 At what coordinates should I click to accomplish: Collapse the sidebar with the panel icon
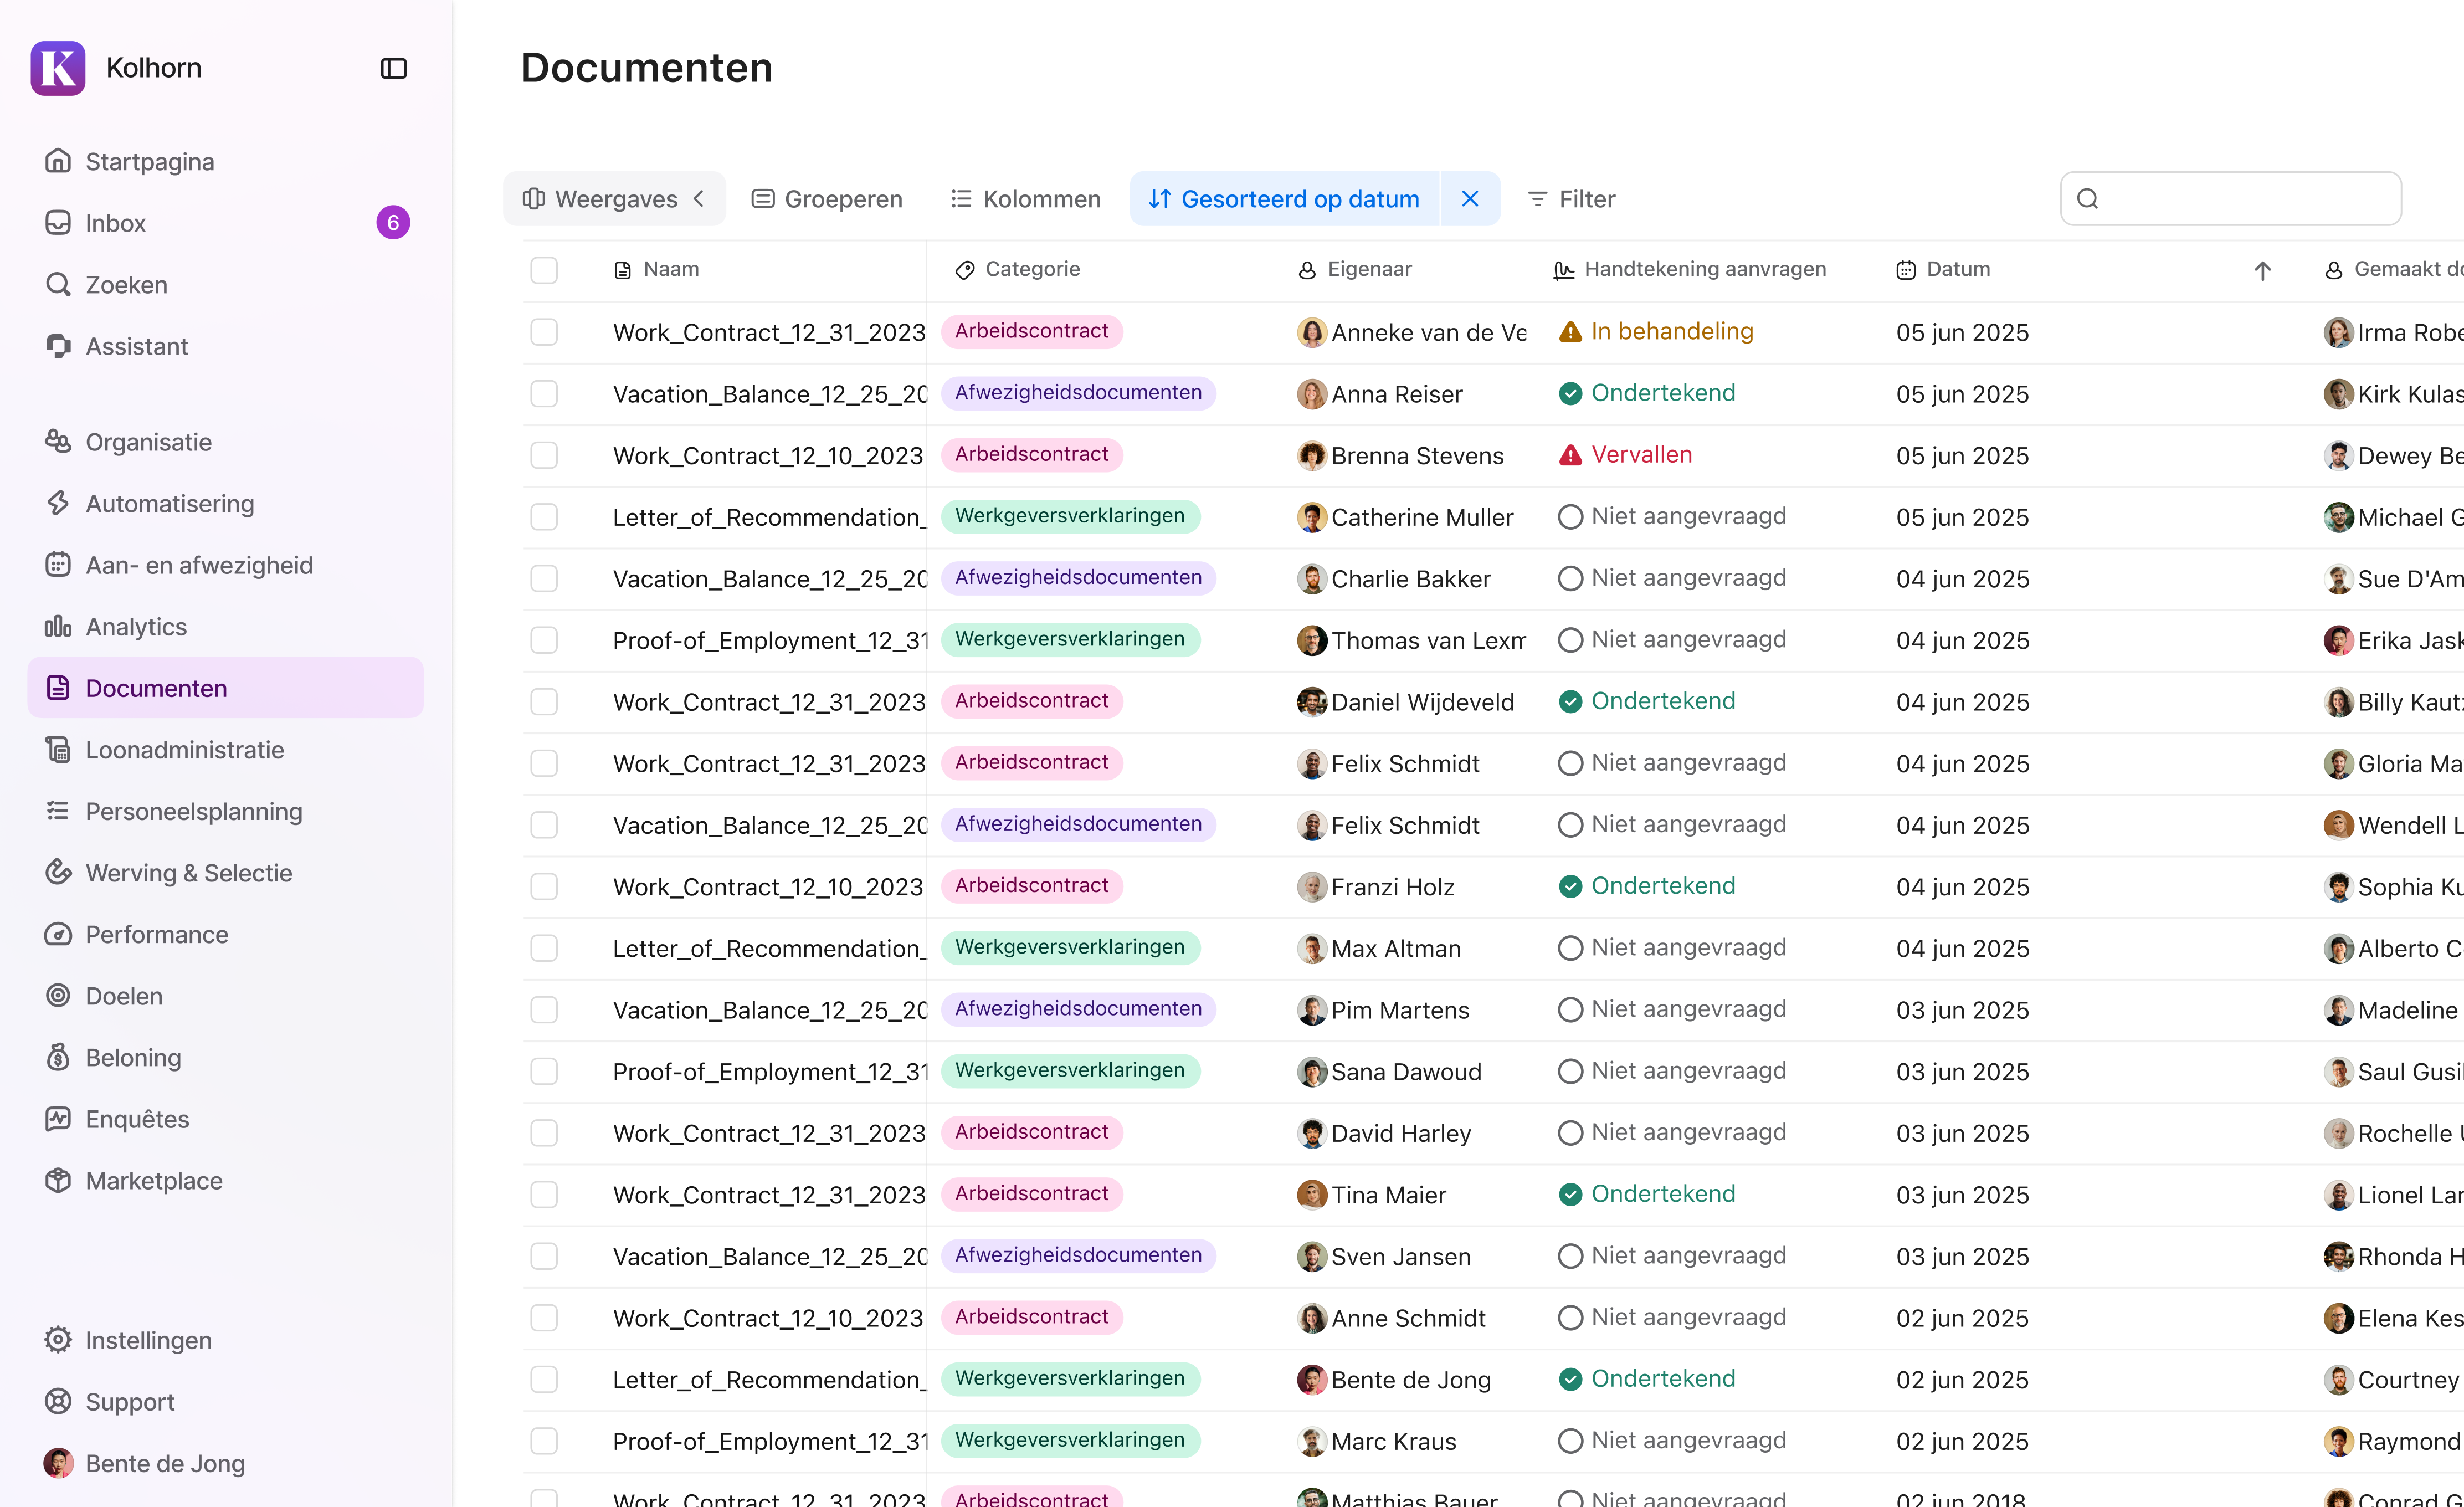point(392,67)
